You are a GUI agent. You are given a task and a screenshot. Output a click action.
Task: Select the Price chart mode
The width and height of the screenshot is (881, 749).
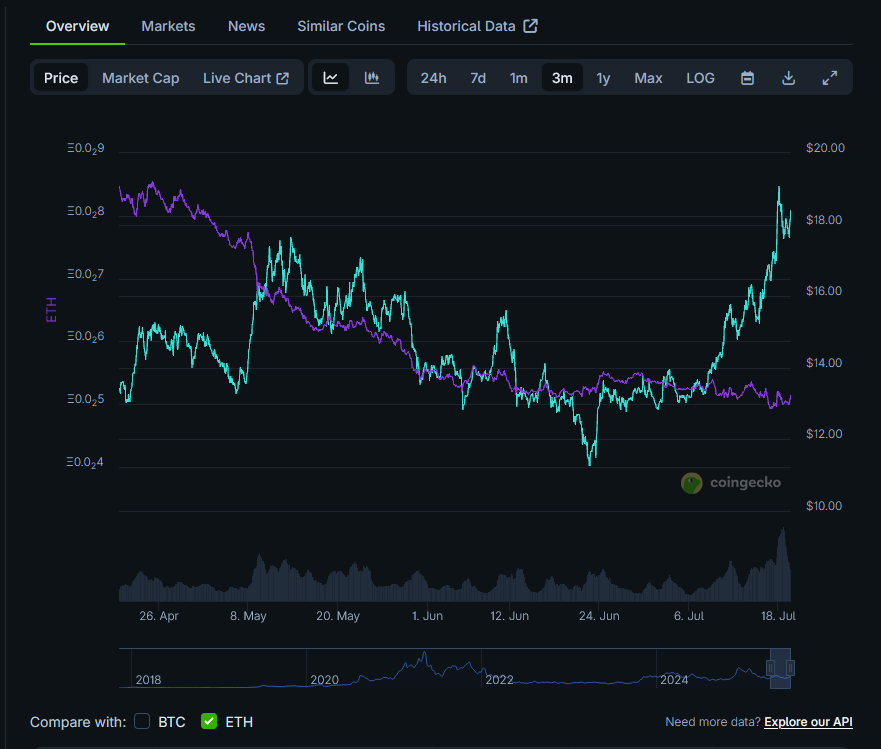point(61,78)
